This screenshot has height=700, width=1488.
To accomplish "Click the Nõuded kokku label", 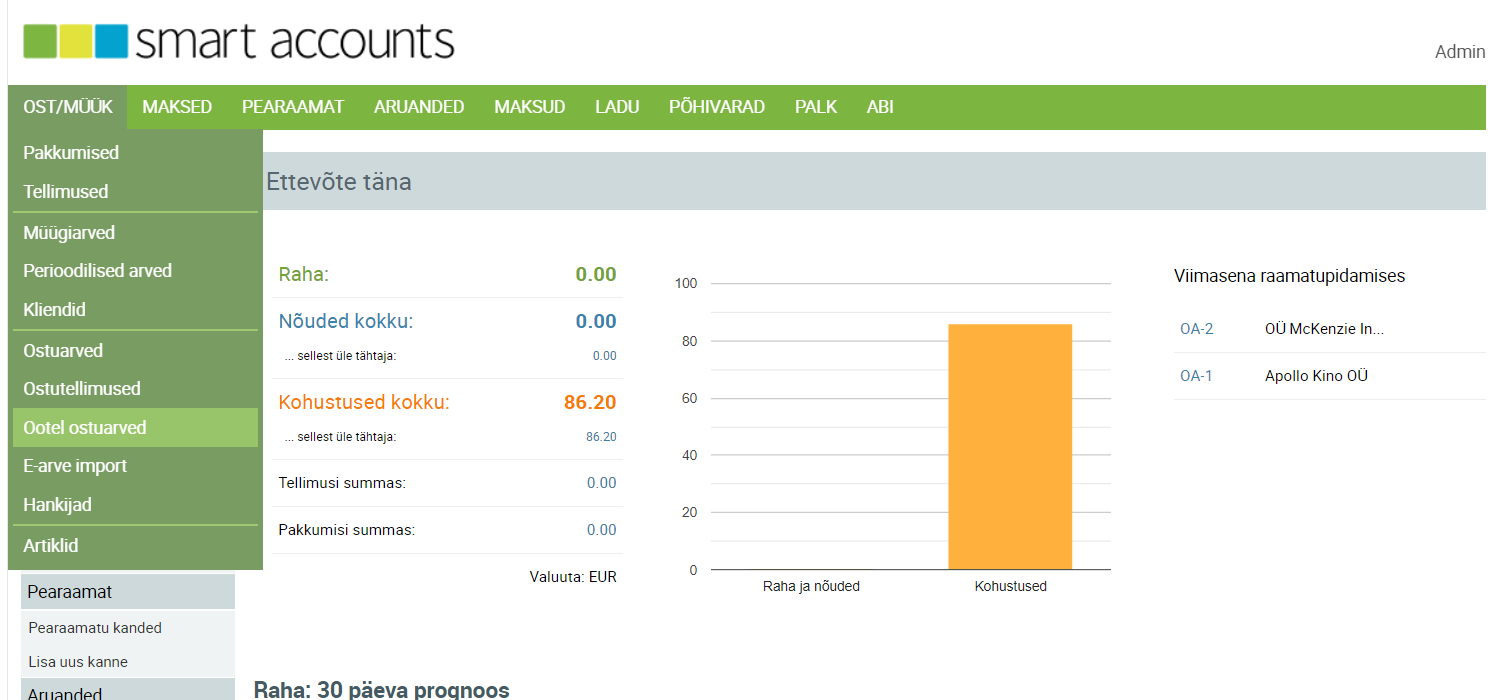I will [346, 321].
